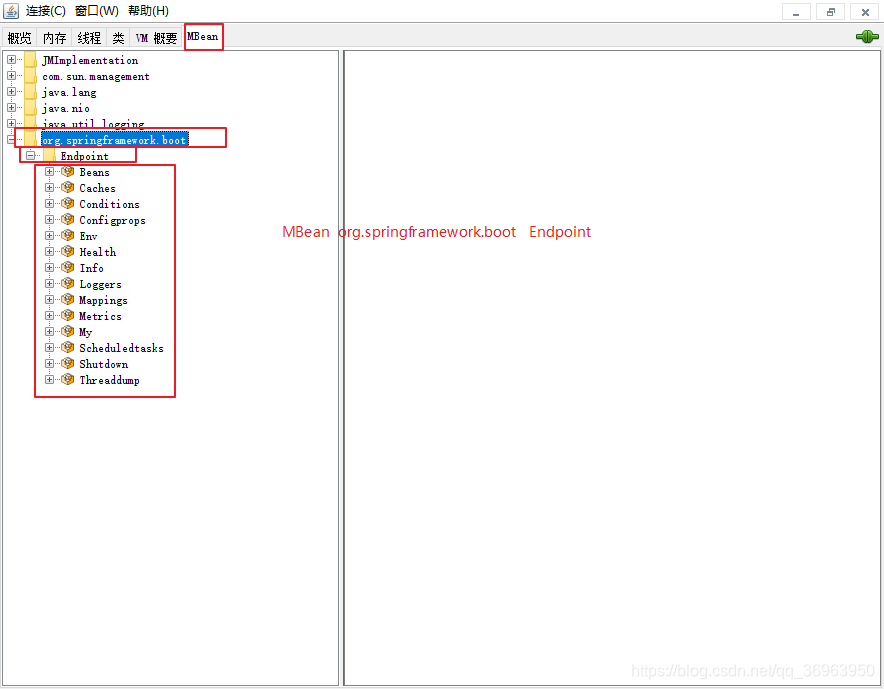Expand the java.lang node
The image size is (884, 689).
point(11,91)
